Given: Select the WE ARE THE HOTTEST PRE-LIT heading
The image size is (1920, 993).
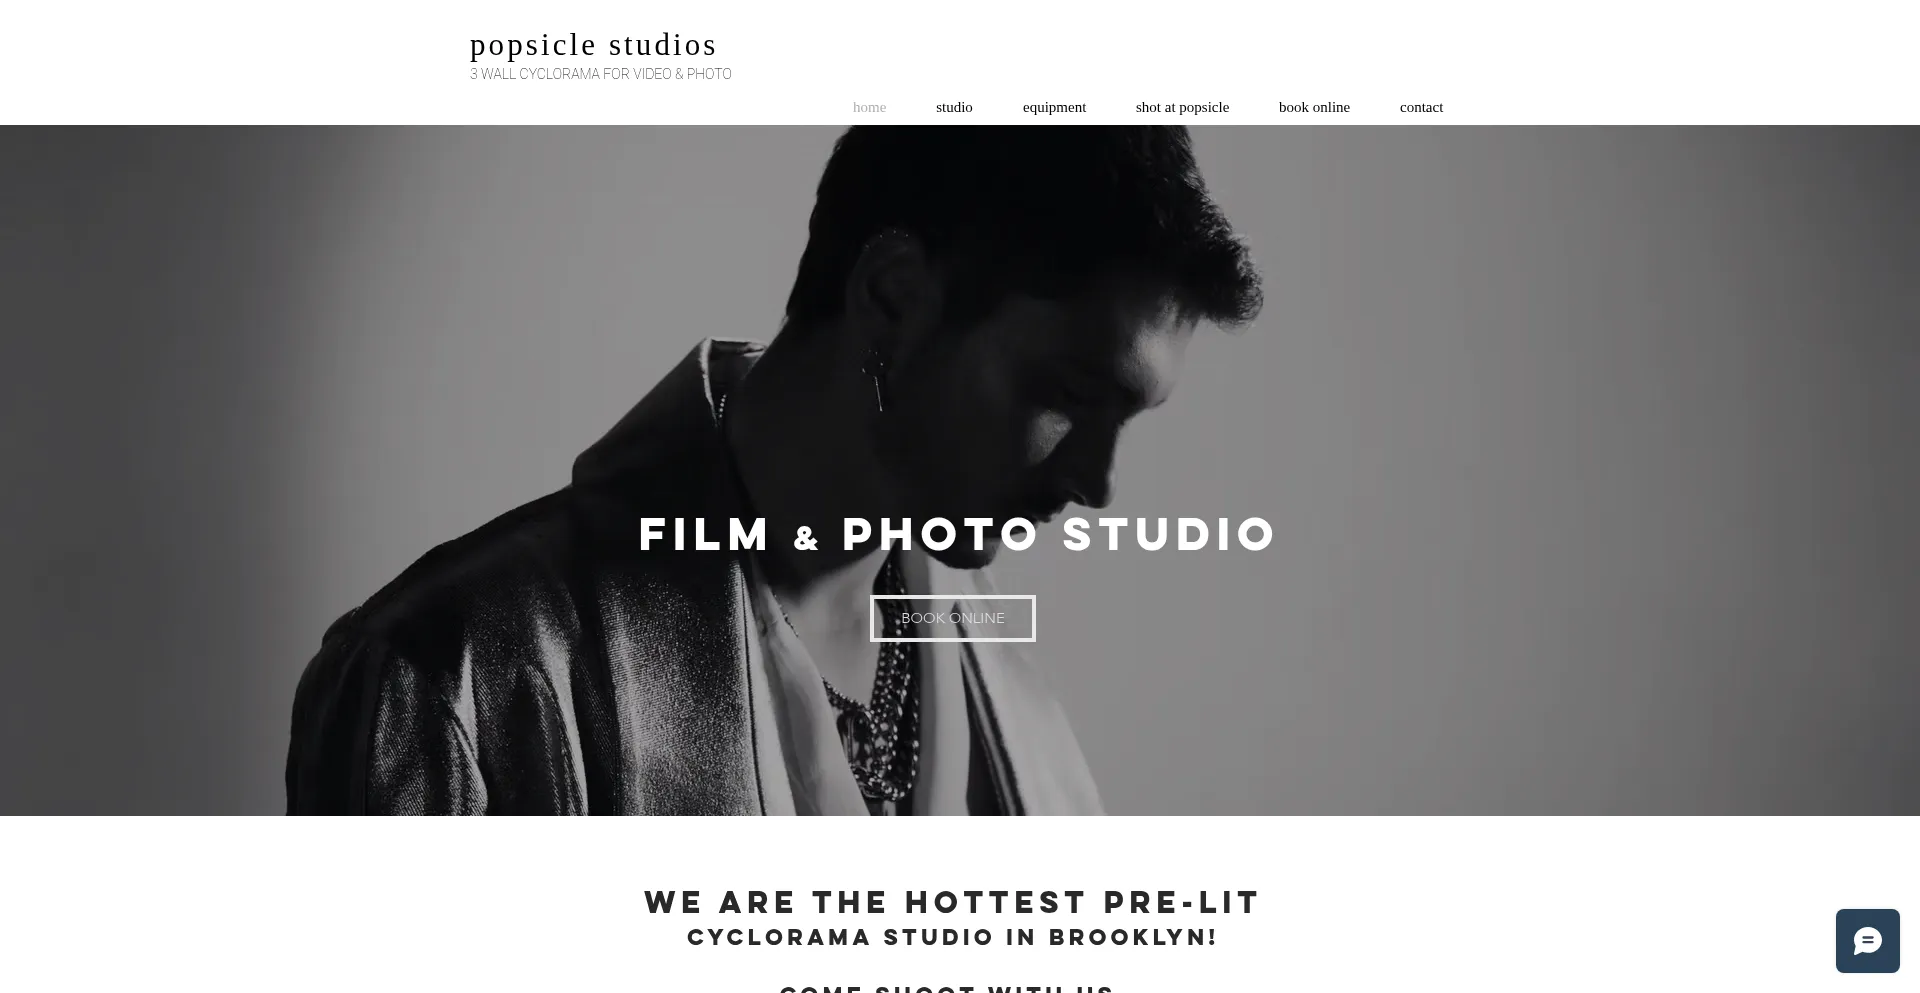Looking at the screenshot, I should pyautogui.click(x=952, y=902).
